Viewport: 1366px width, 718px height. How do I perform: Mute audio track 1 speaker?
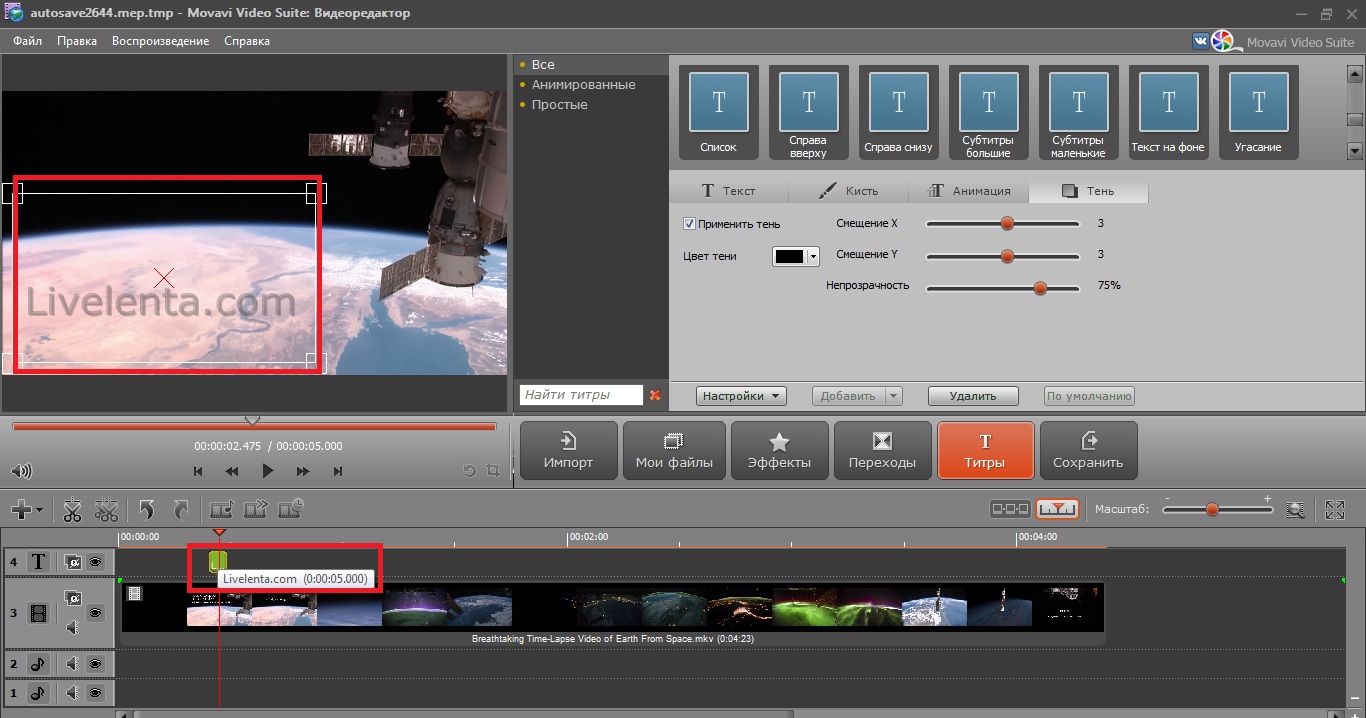tap(72, 692)
